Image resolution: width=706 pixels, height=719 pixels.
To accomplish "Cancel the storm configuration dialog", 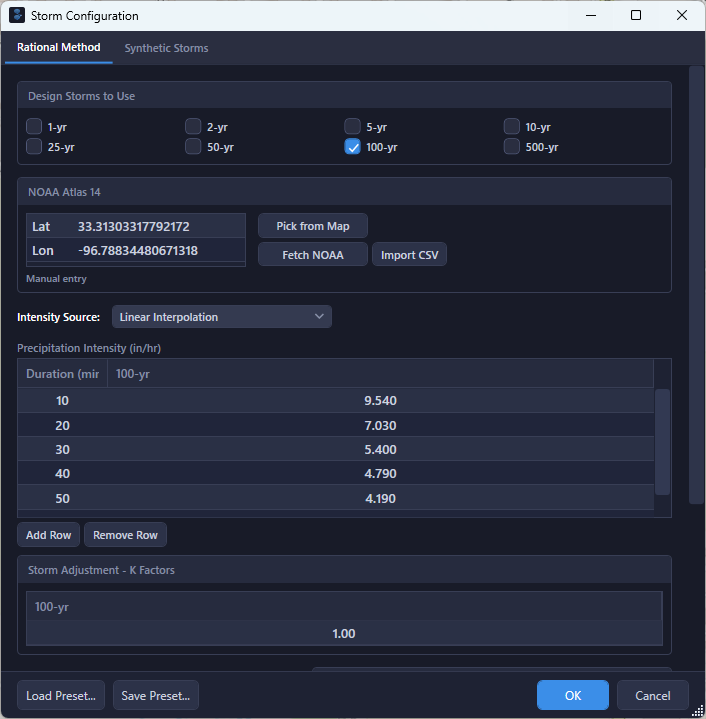I will pyautogui.click(x=652, y=696).
